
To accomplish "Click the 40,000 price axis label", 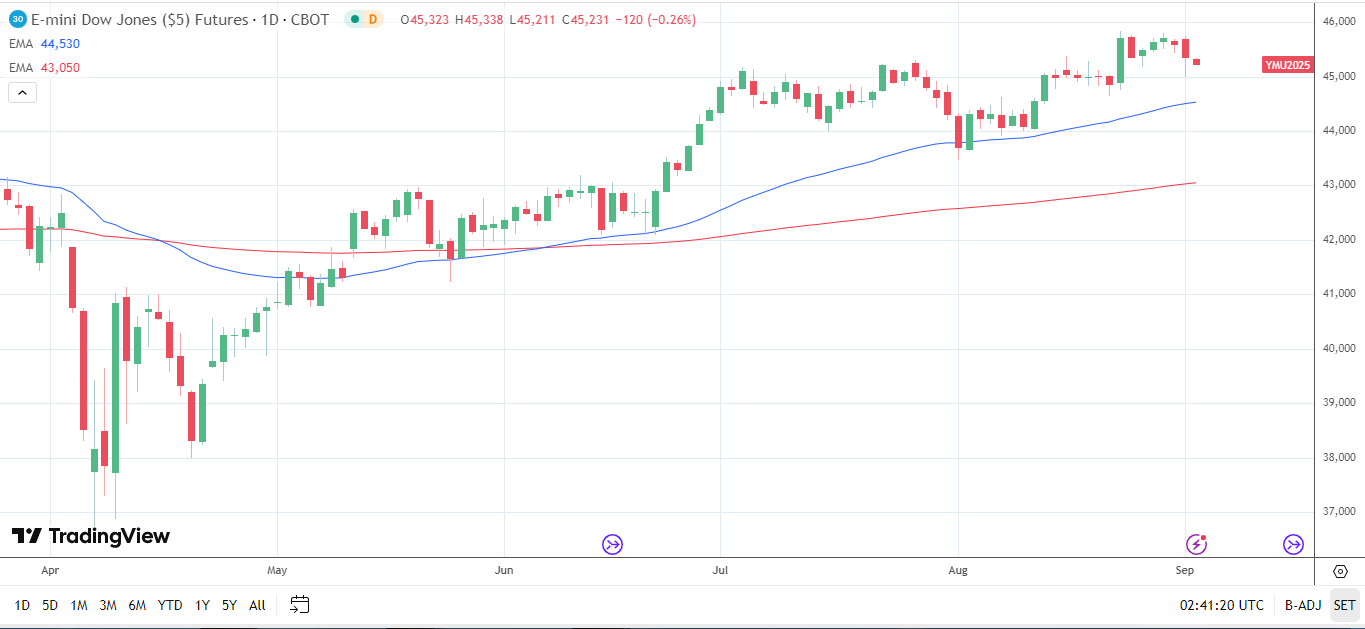I will click(x=1337, y=349).
